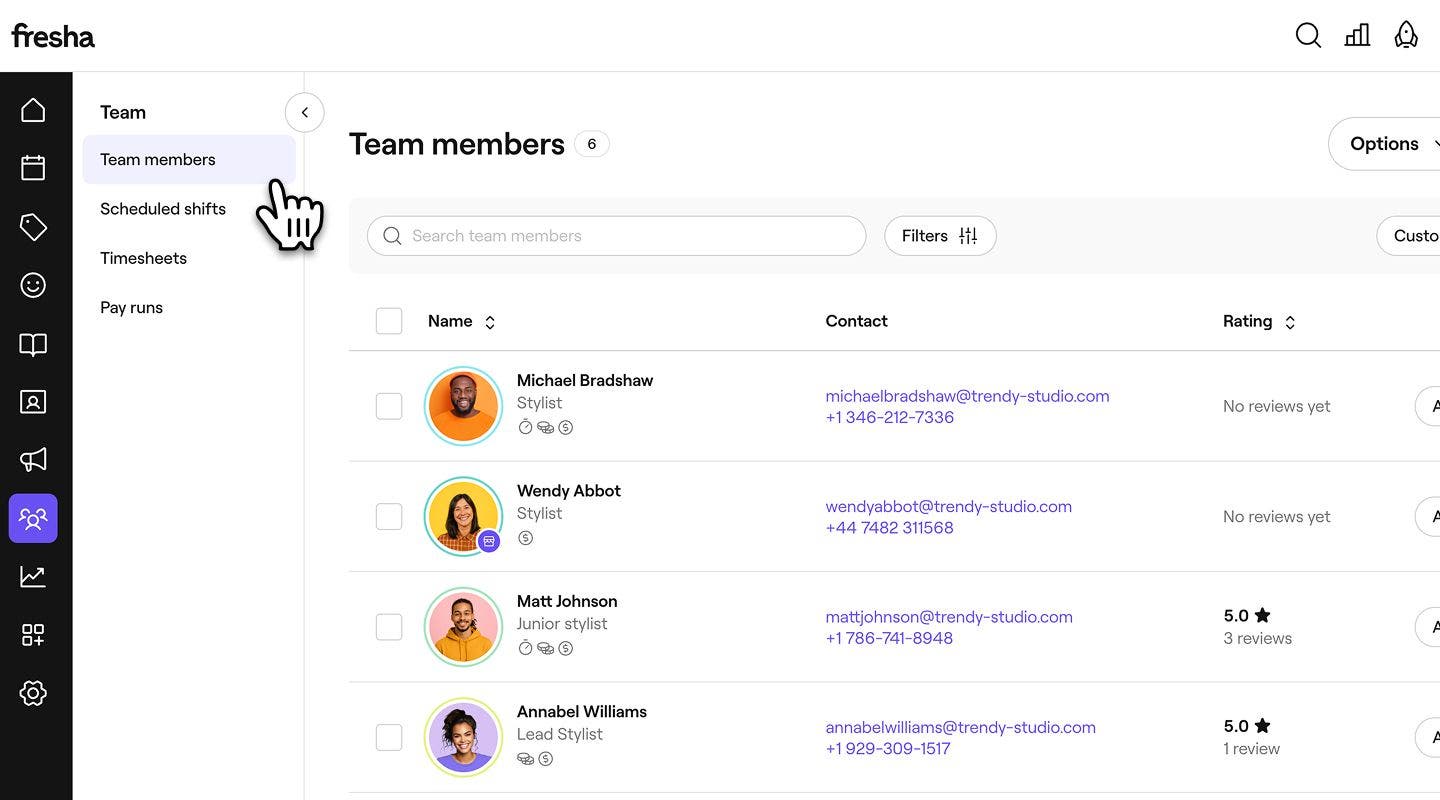The height and width of the screenshot is (800, 1440).
Task: Select Matt Johnson's row checkbox
Action: coord(389,627)
